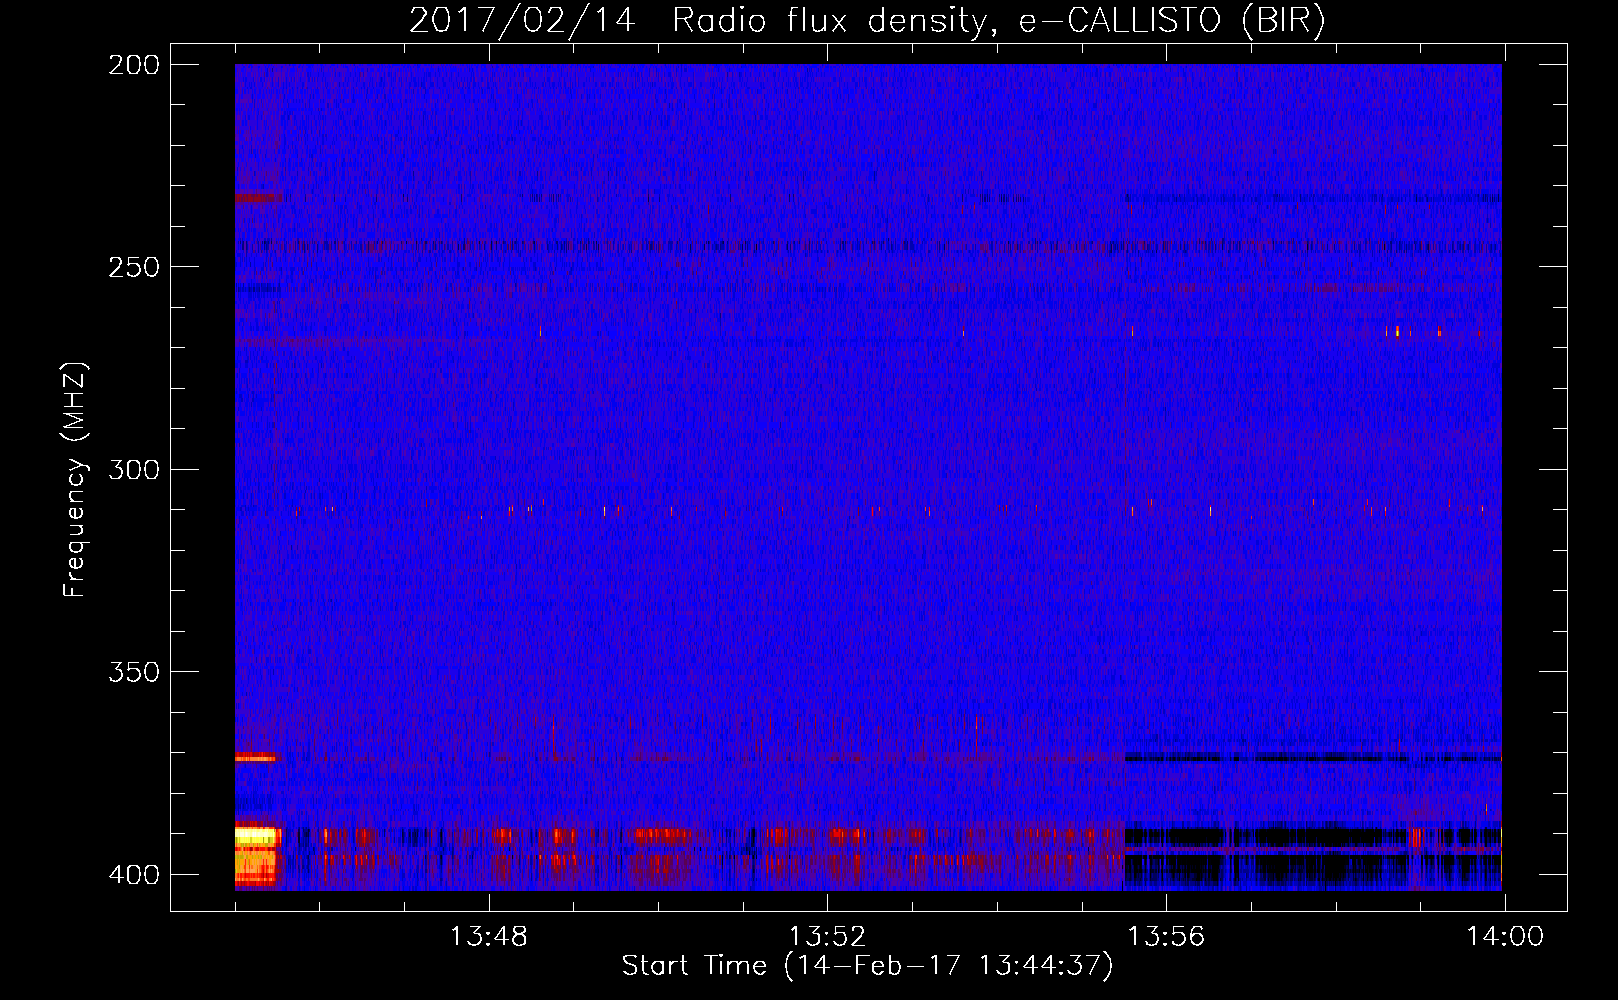Click the 13:52 time tick label
The image size is (1618, 1000).
[x=827, y=937]
